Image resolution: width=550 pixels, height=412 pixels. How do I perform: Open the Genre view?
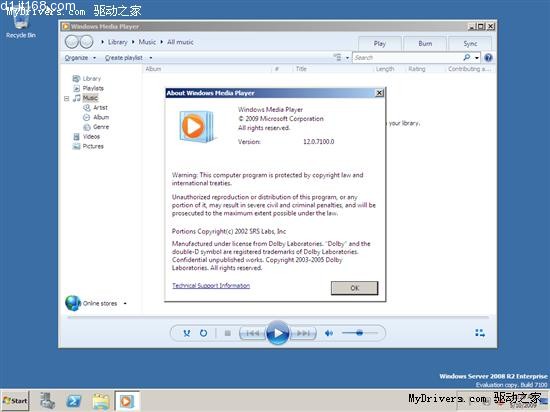point(101,127)
